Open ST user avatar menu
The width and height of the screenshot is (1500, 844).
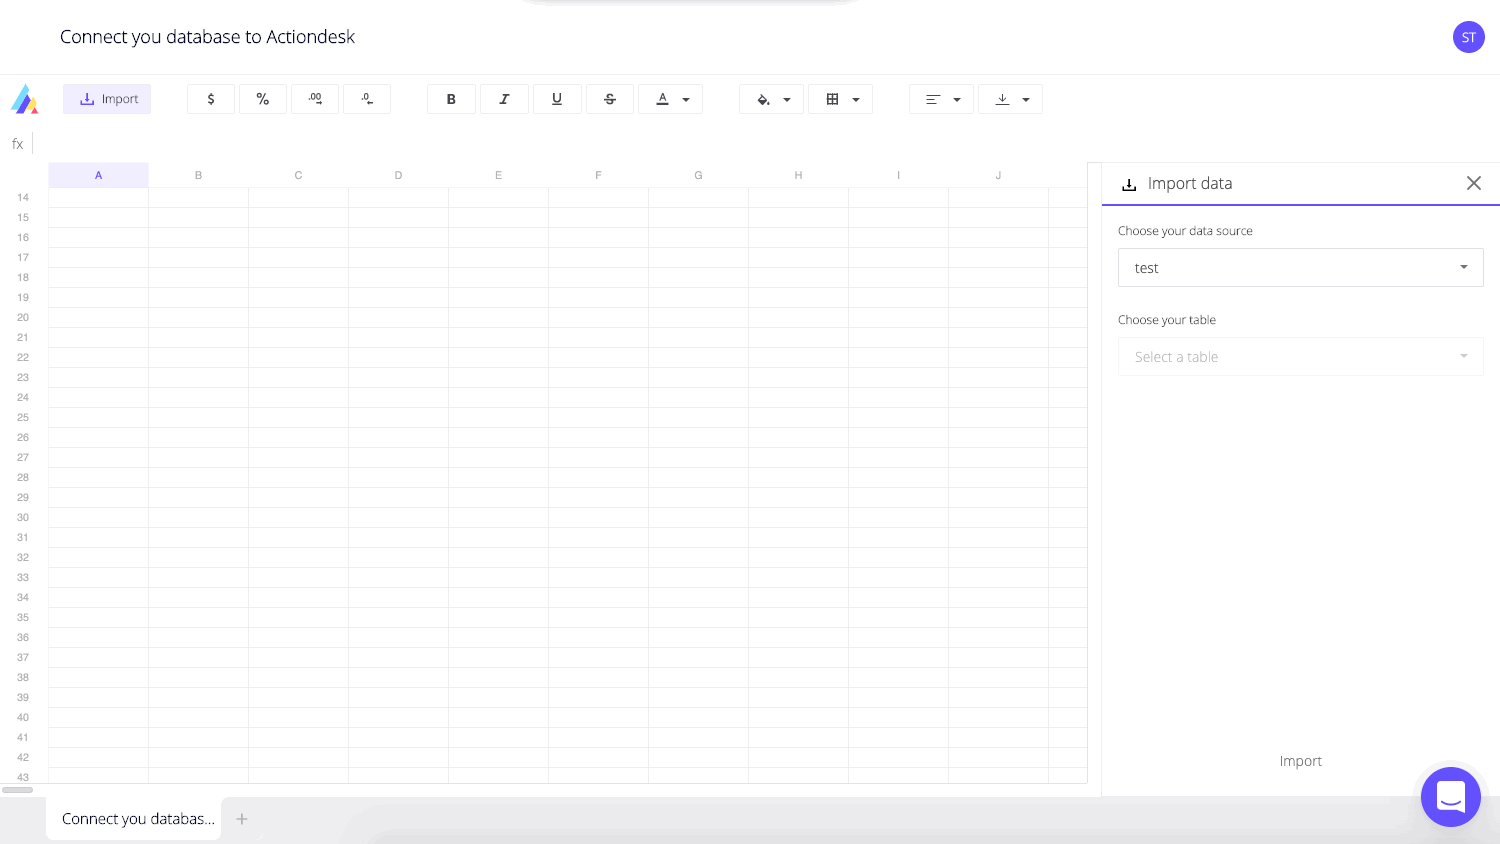point(1468,37)
